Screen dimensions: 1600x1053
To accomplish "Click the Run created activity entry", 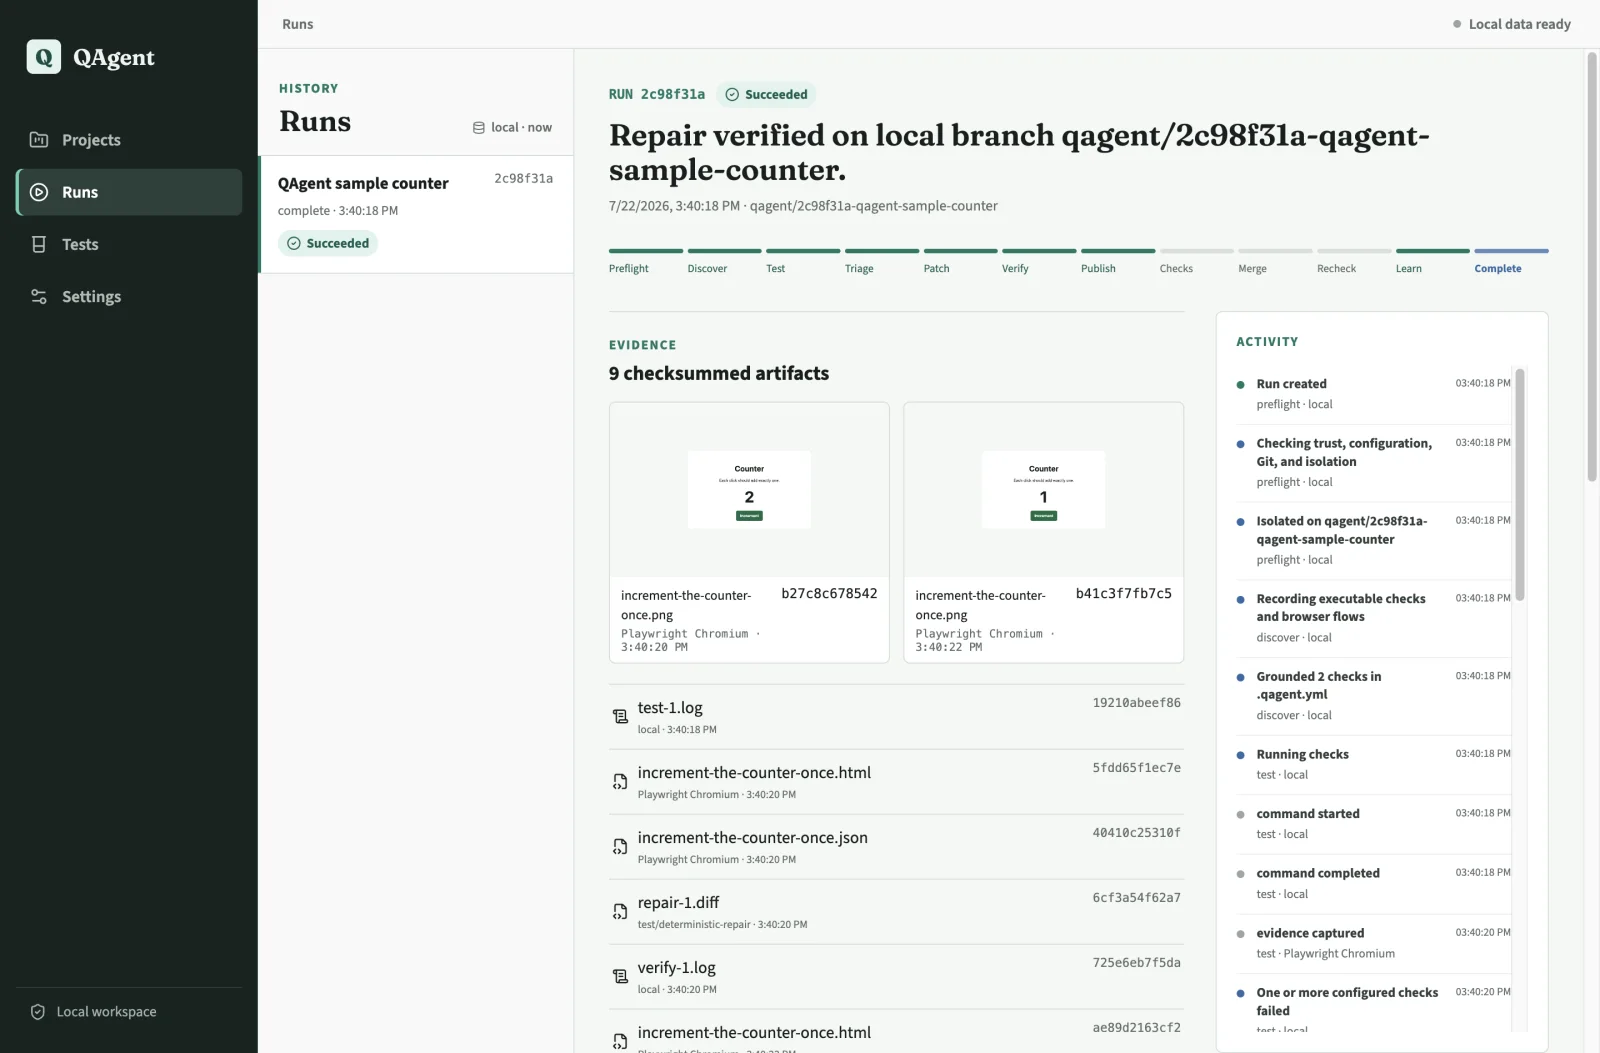I will point(1373,394).
